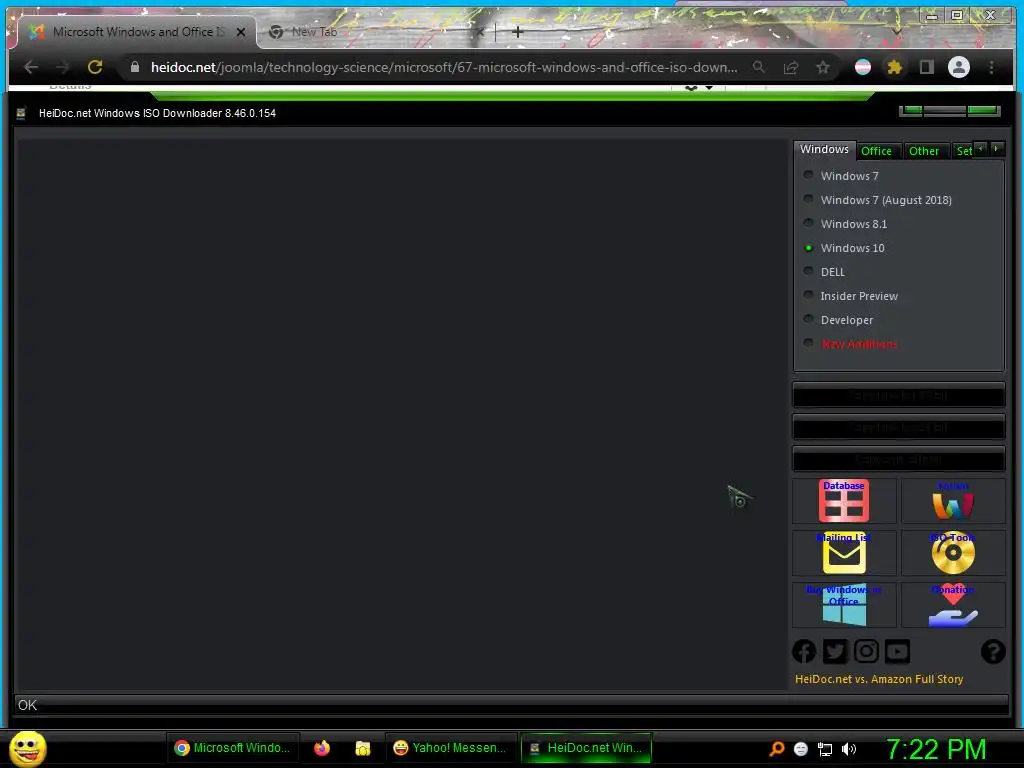Viewport: 1024px width, 768px height.
Task: Open Chrome three-dot menu
Action: click(991, 67)
